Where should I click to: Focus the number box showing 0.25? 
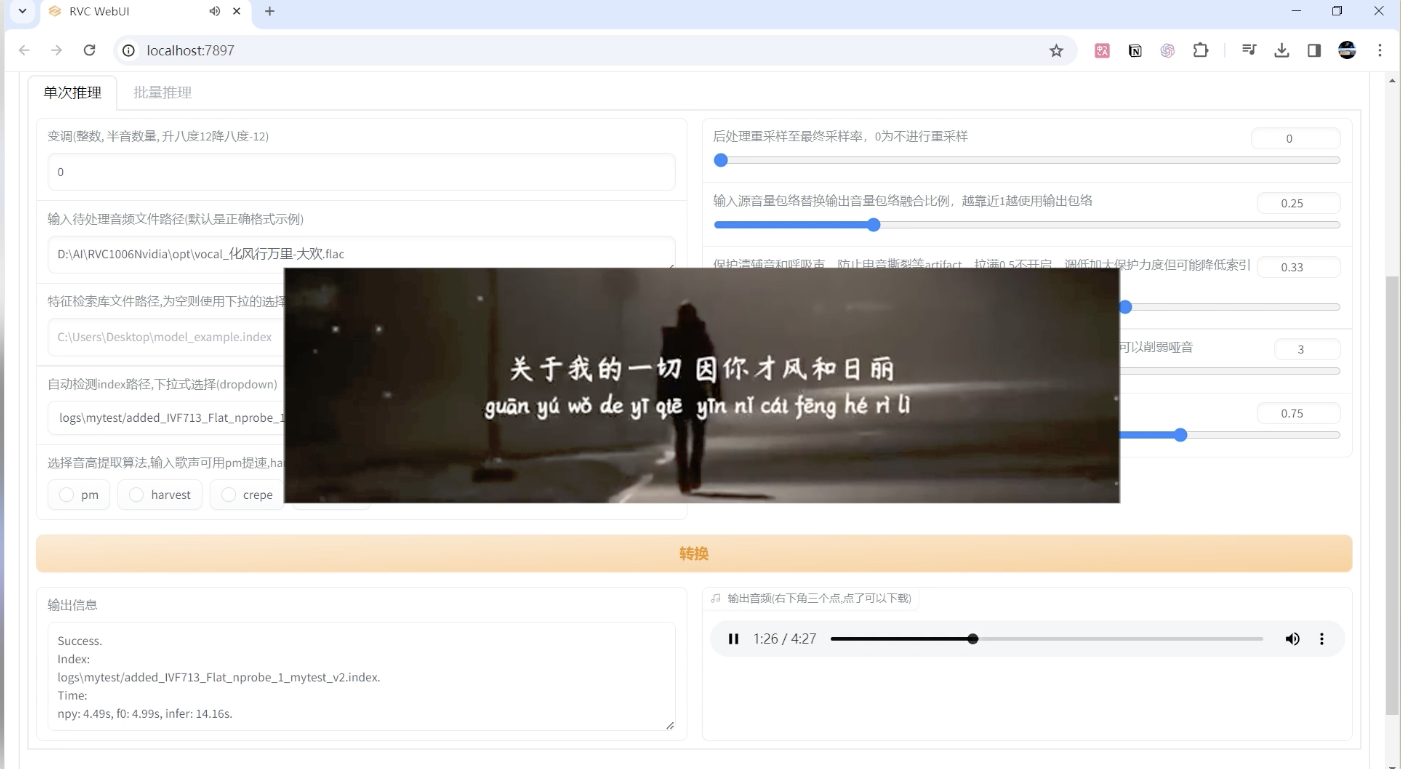[x=1298, y=203]
